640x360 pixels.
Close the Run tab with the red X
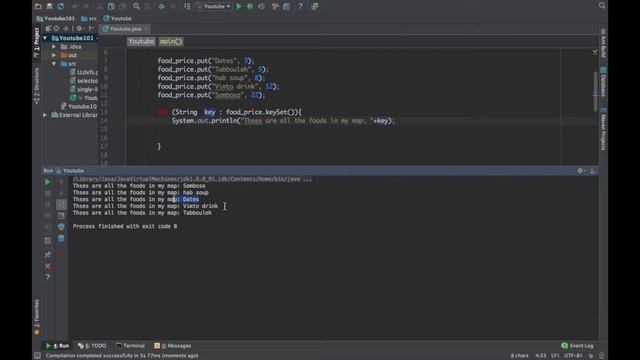click(x=47, y=266)
